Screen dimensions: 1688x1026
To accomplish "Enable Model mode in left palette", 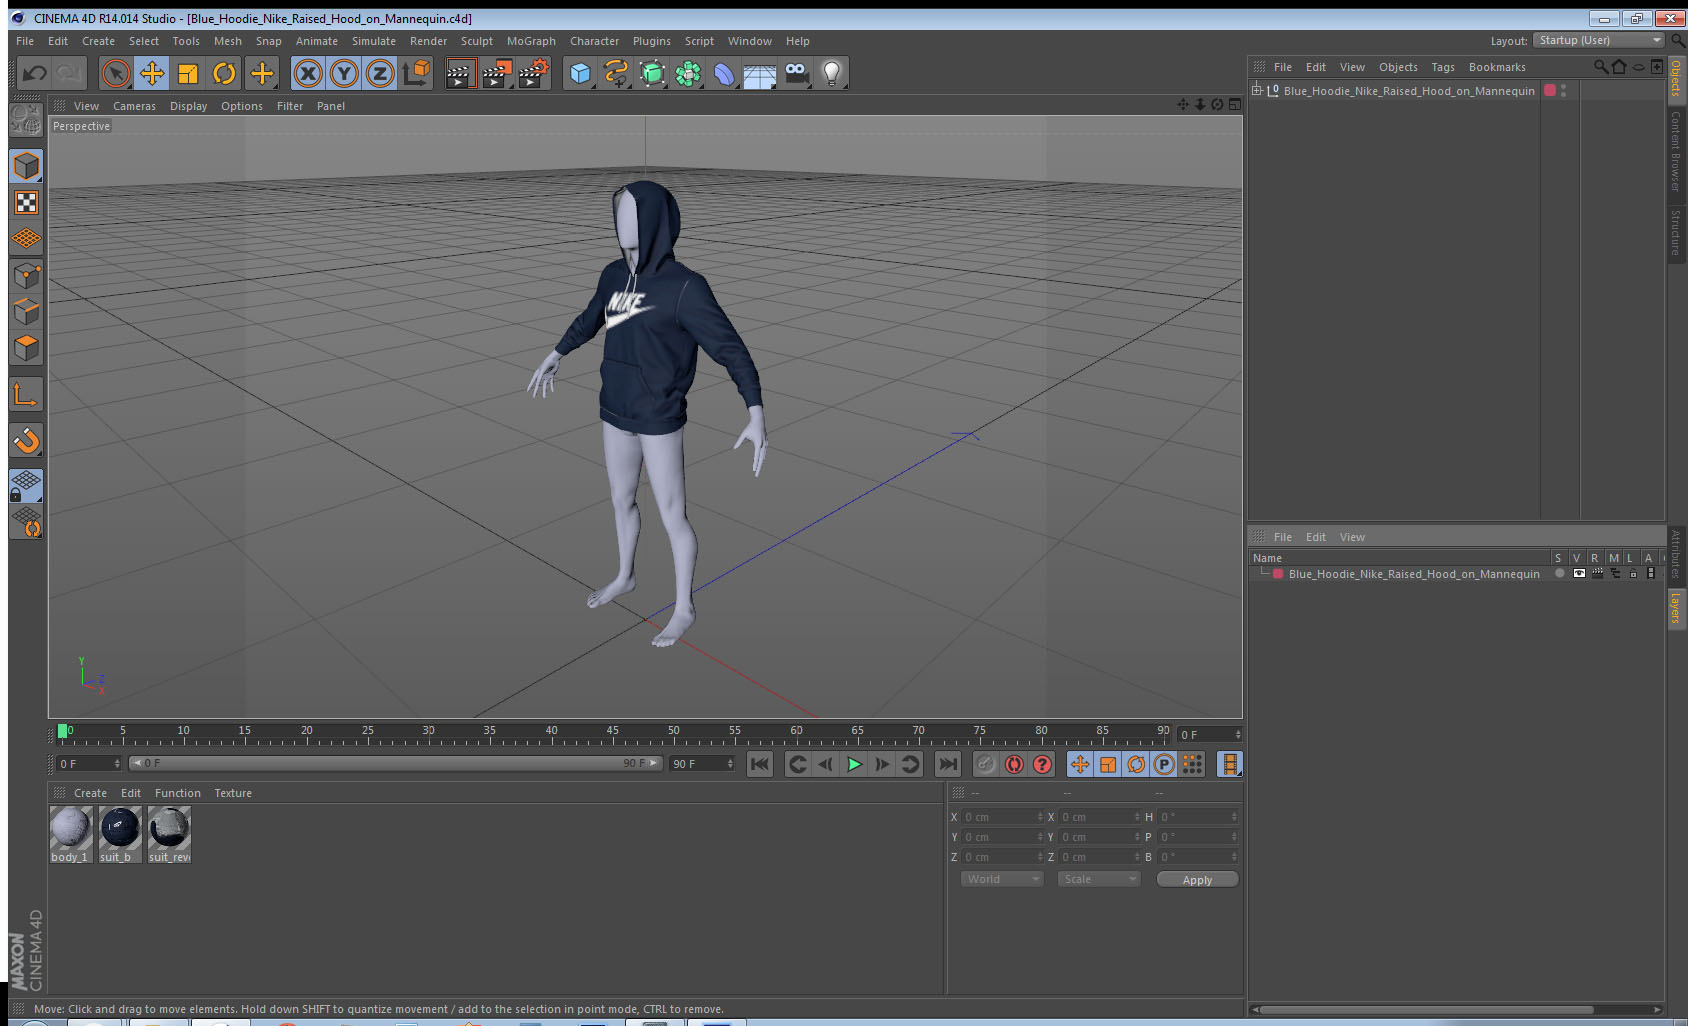I will [x=26, y=166].
